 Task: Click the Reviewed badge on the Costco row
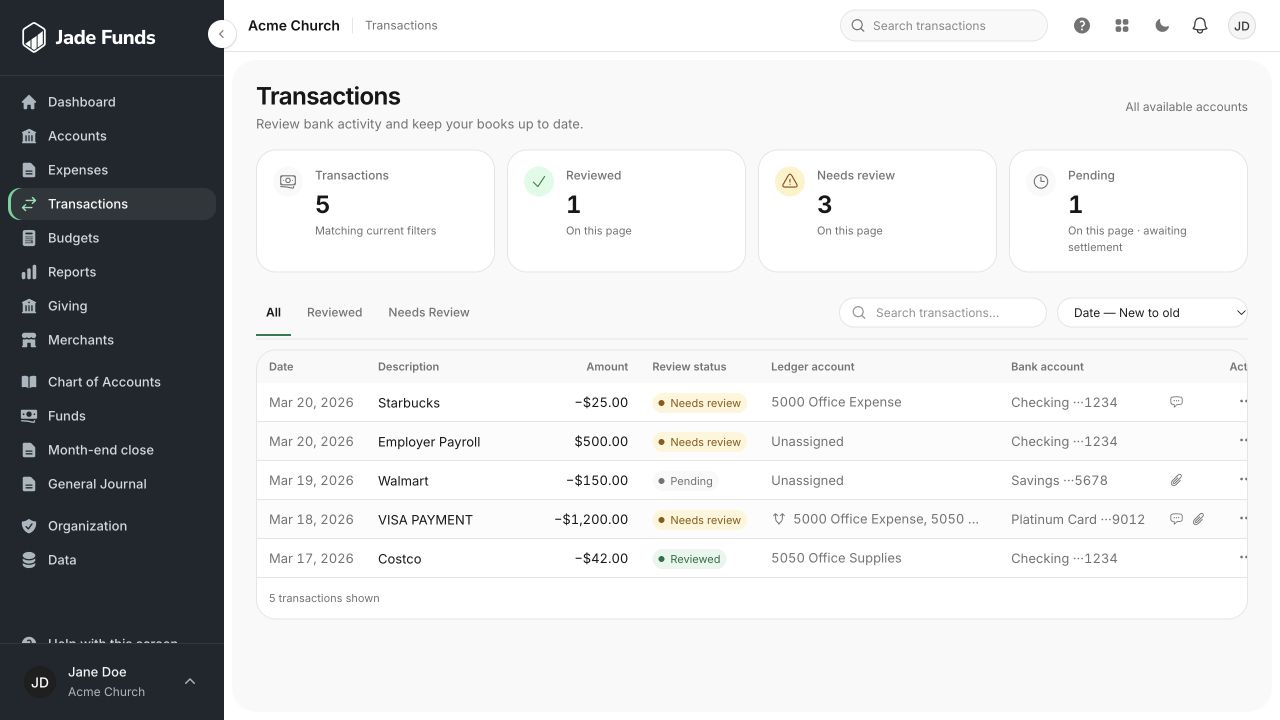(x=689, y=559)
